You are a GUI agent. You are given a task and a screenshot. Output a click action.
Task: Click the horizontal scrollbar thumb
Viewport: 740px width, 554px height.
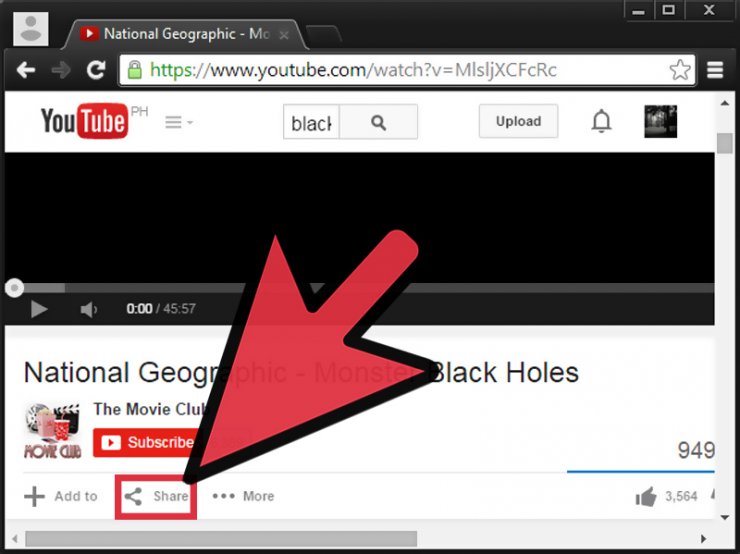coord(221,538)
